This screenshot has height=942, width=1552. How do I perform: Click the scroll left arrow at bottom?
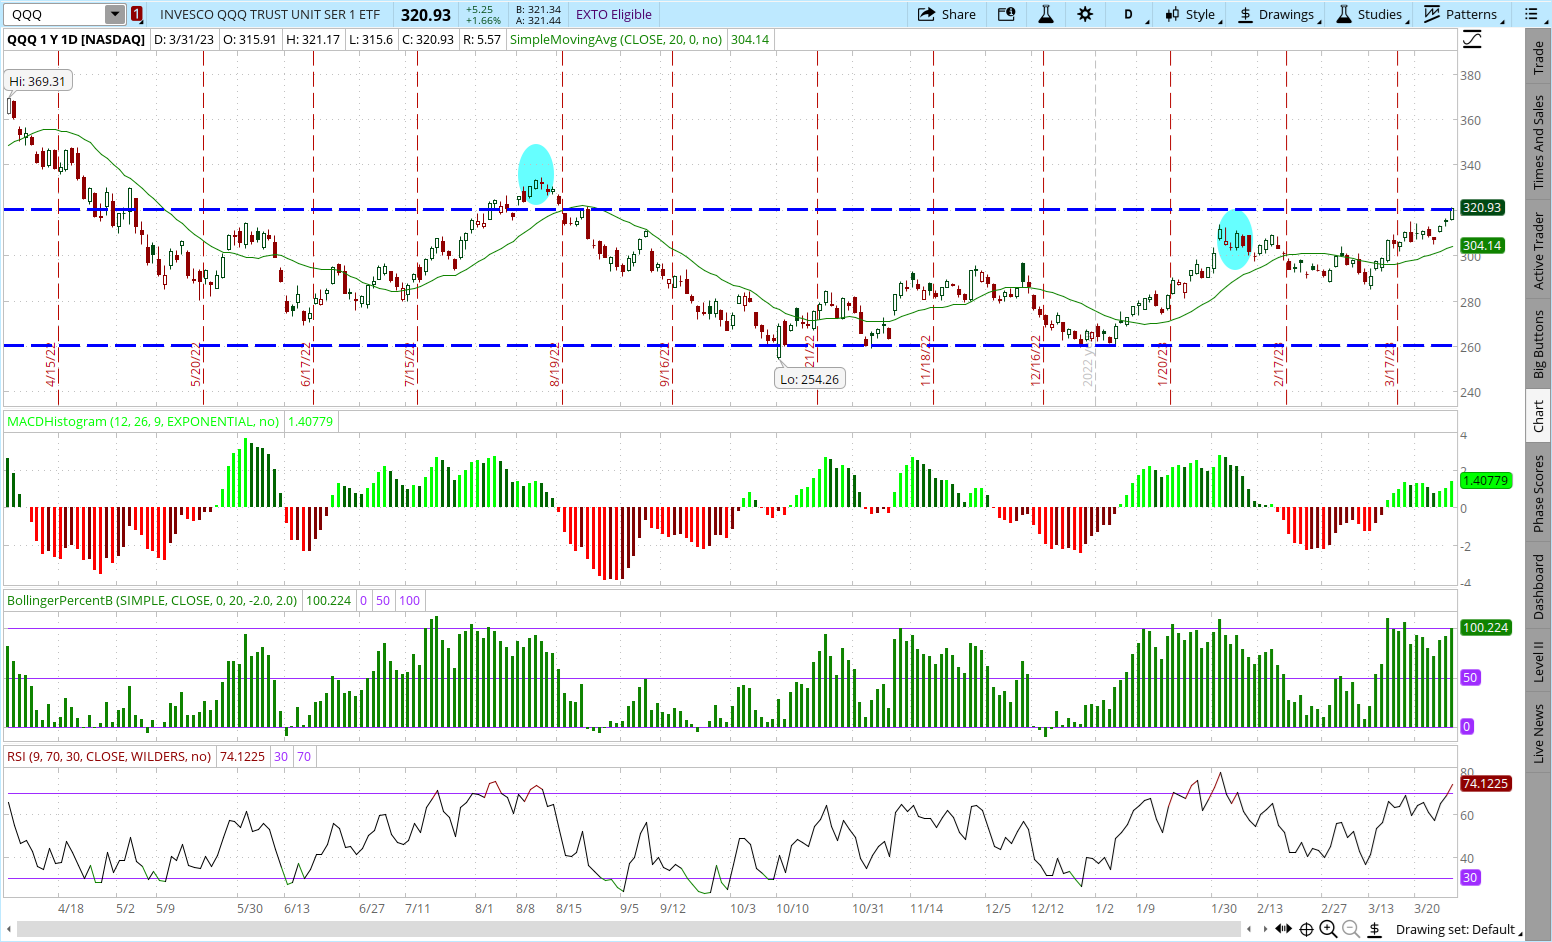click(x=1248, y=929)
